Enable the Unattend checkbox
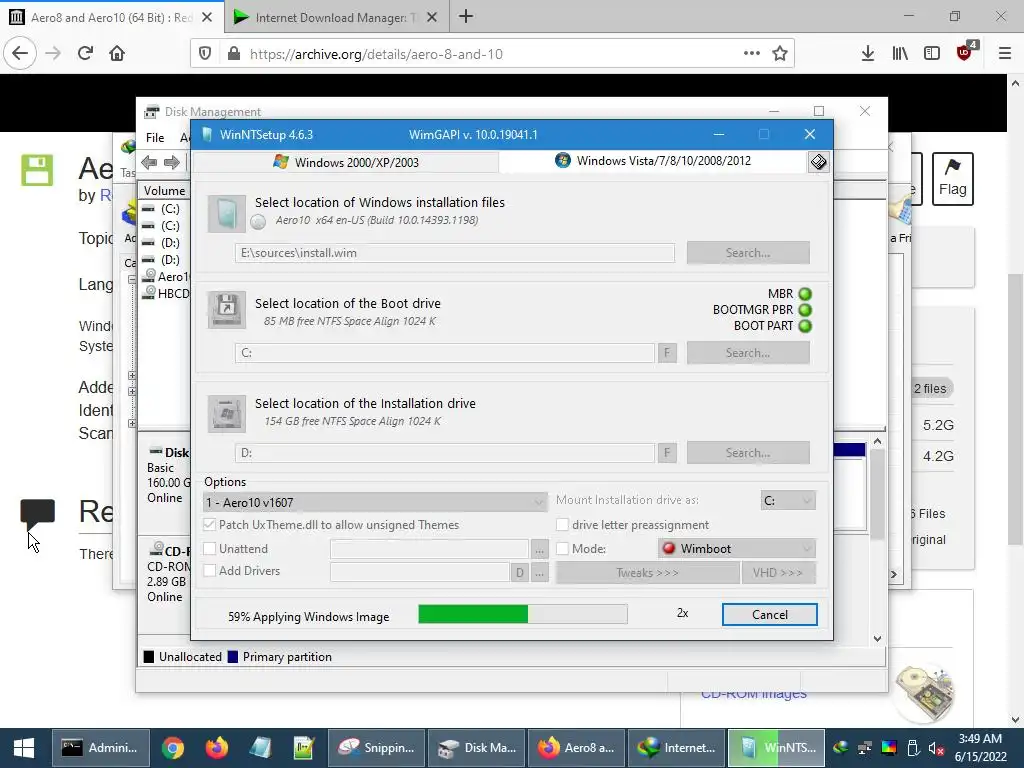This screenshot has width=1024, height=768. tap(210, 549)
